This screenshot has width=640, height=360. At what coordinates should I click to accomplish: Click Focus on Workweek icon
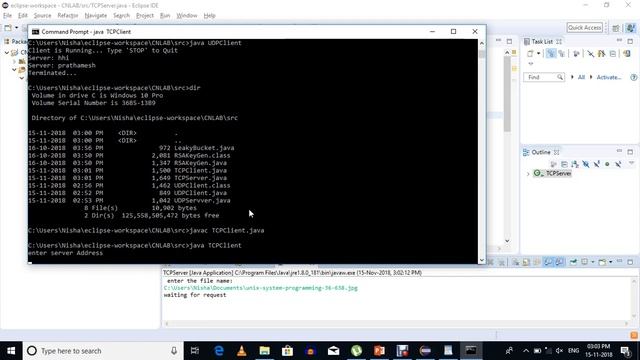coord(576,53)
